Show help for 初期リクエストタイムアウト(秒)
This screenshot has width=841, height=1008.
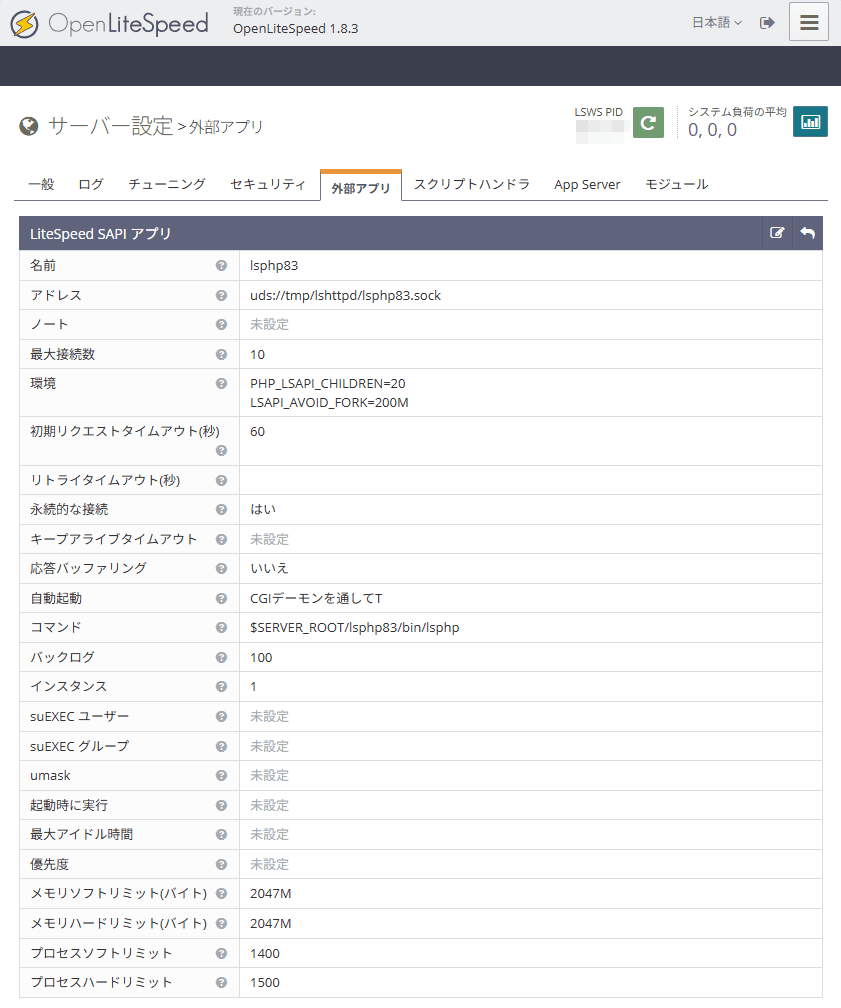tap(221, 451)
